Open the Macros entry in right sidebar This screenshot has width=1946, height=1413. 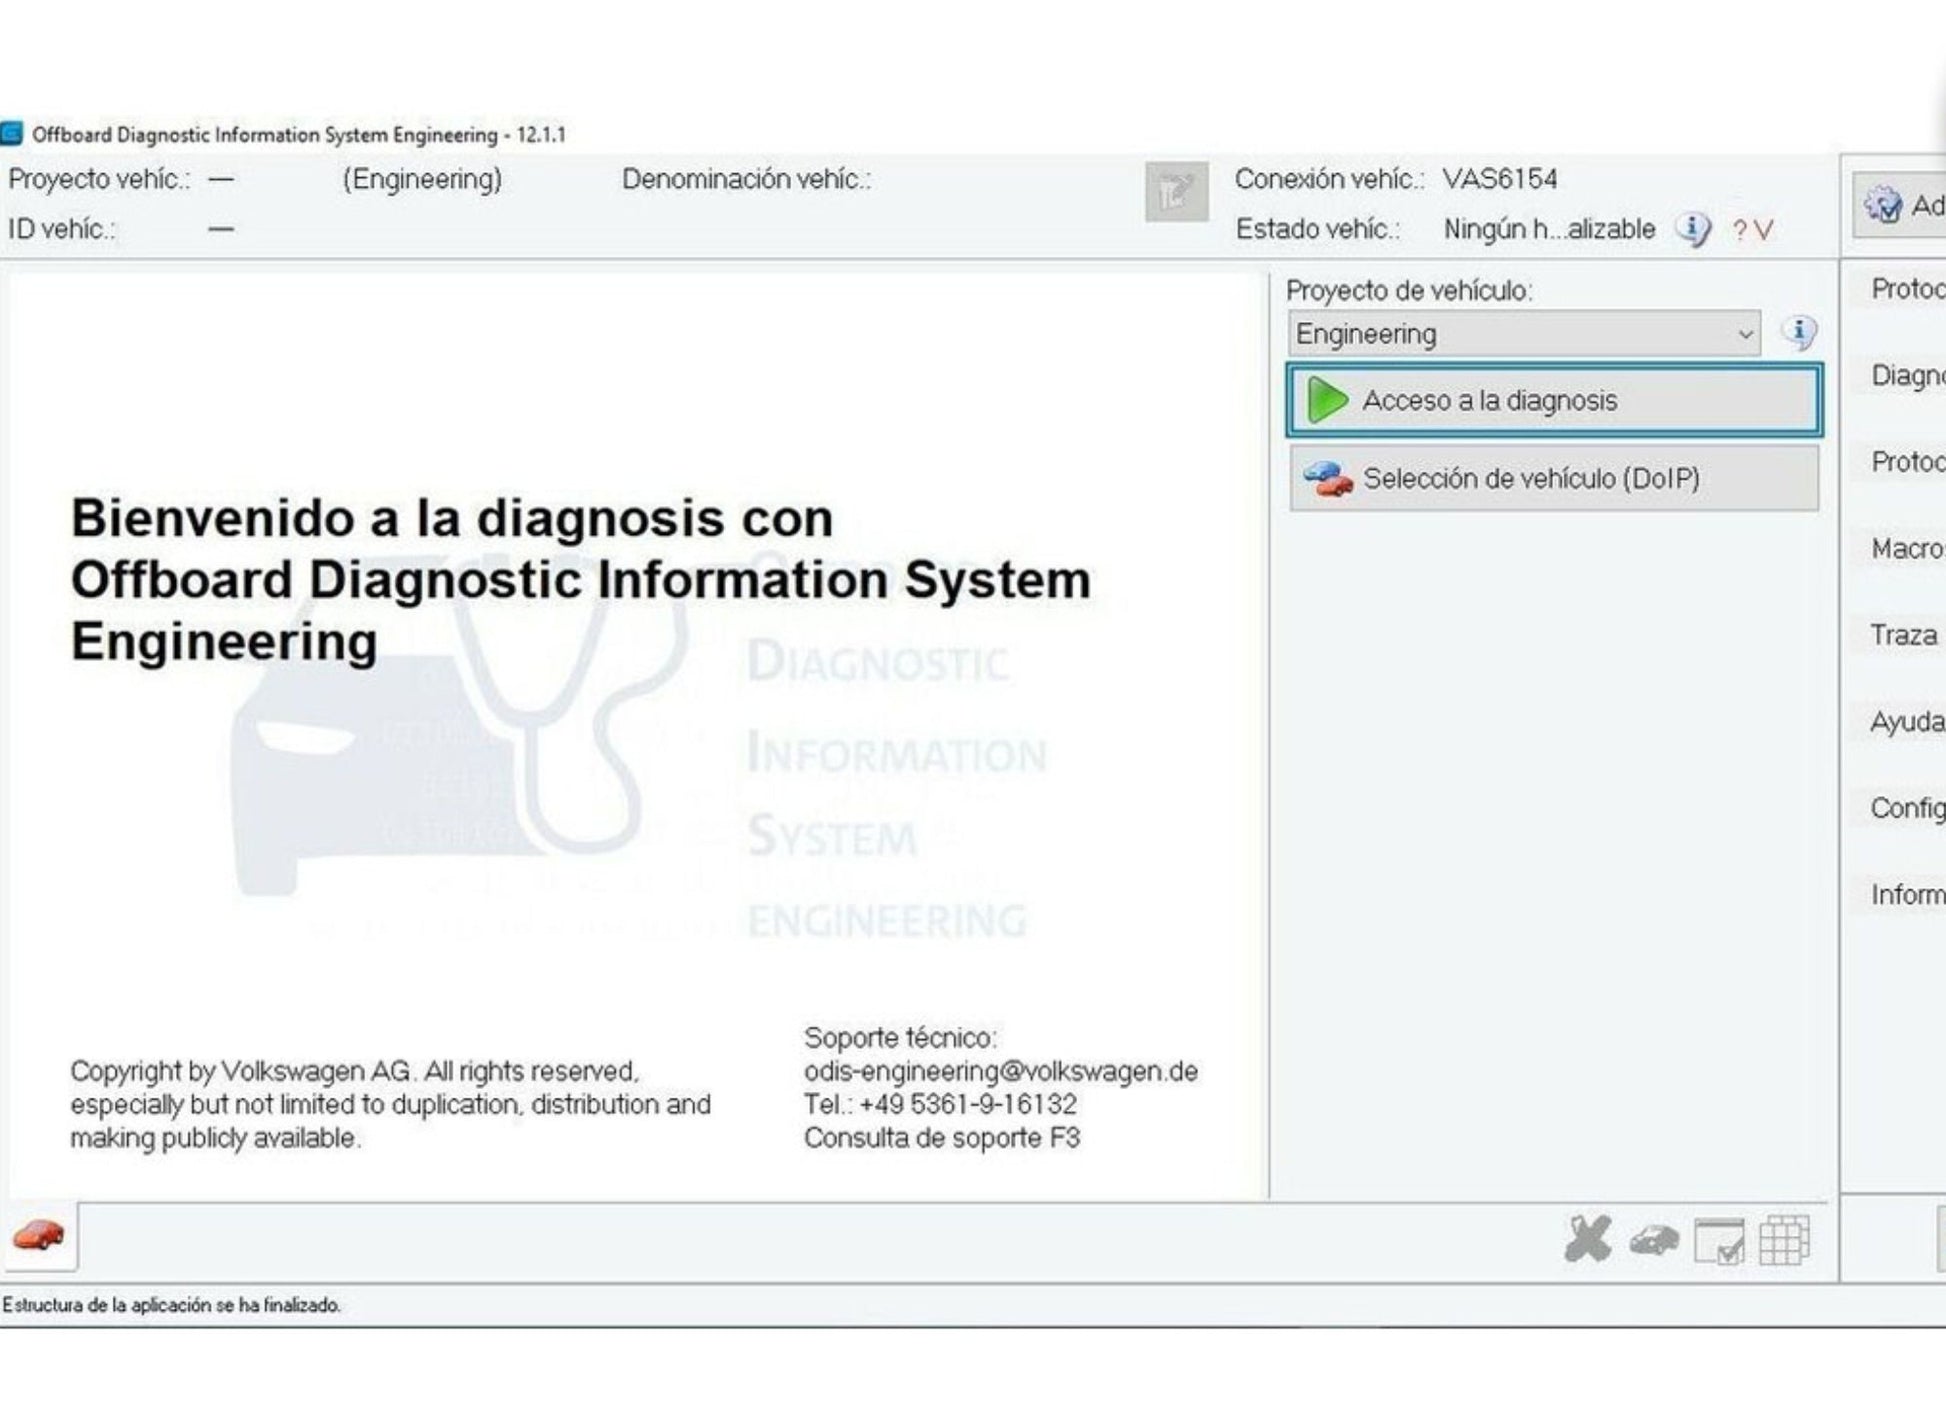[x=1905, y=549]
